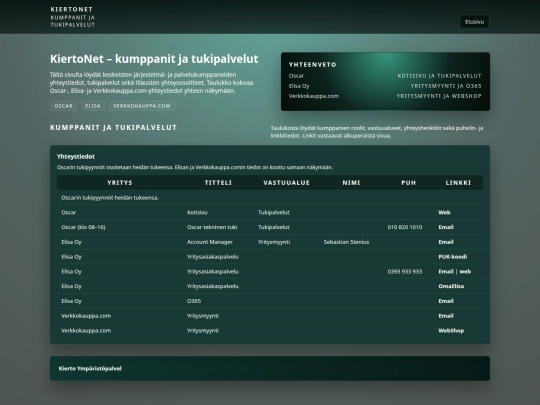This screenshot has height=405, width=540.
Task: Open the KiertoNet site title
Action: 72,9
